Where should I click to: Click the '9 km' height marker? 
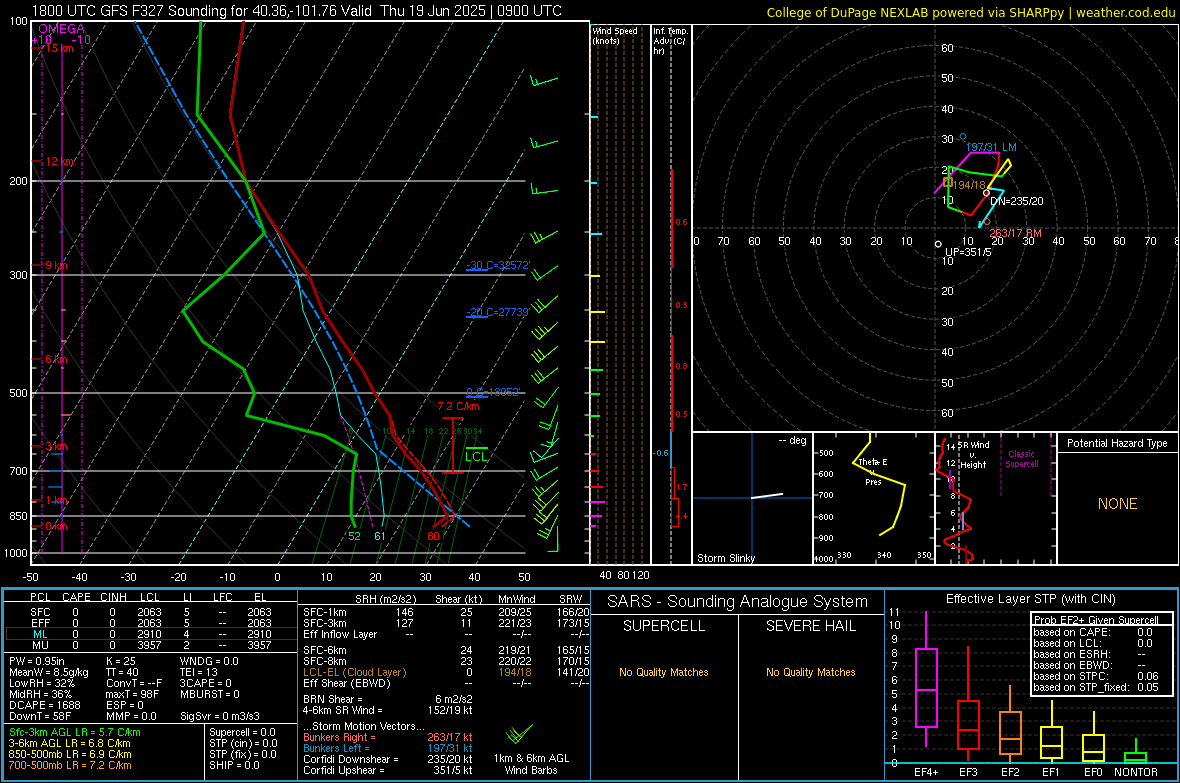point(56,265)
